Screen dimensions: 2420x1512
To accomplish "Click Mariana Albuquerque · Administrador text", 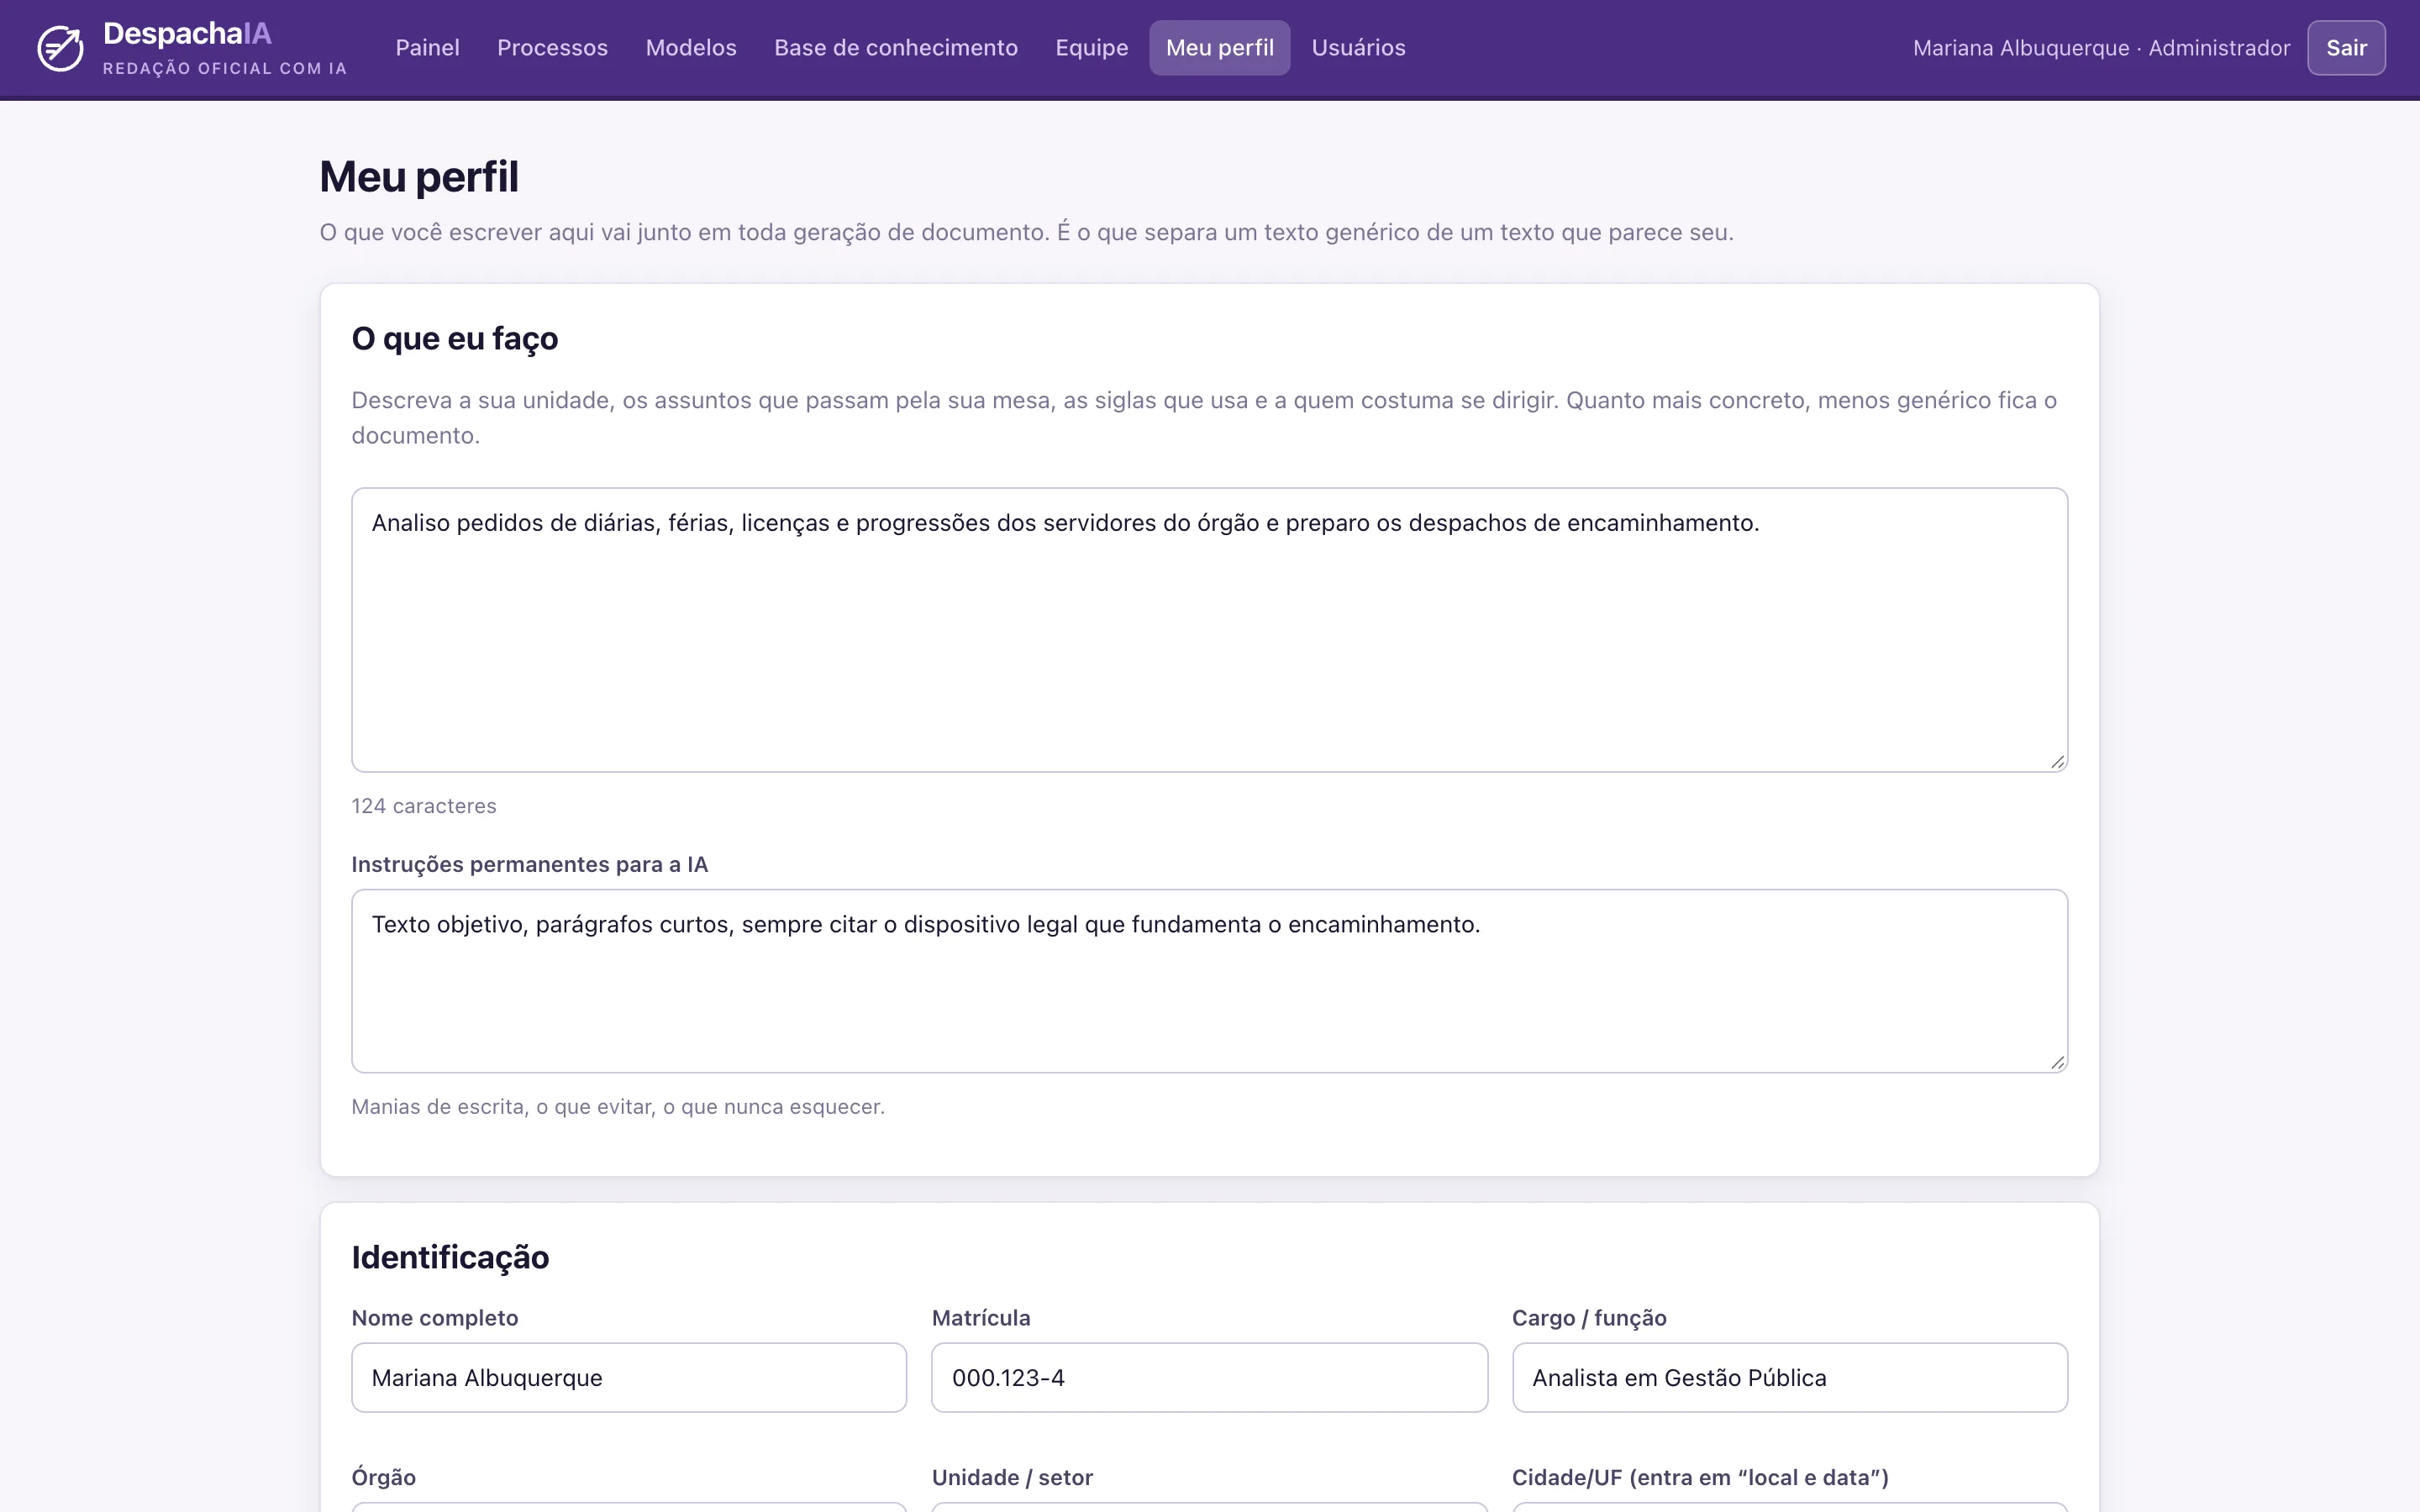I will (x=2101, y=48).
